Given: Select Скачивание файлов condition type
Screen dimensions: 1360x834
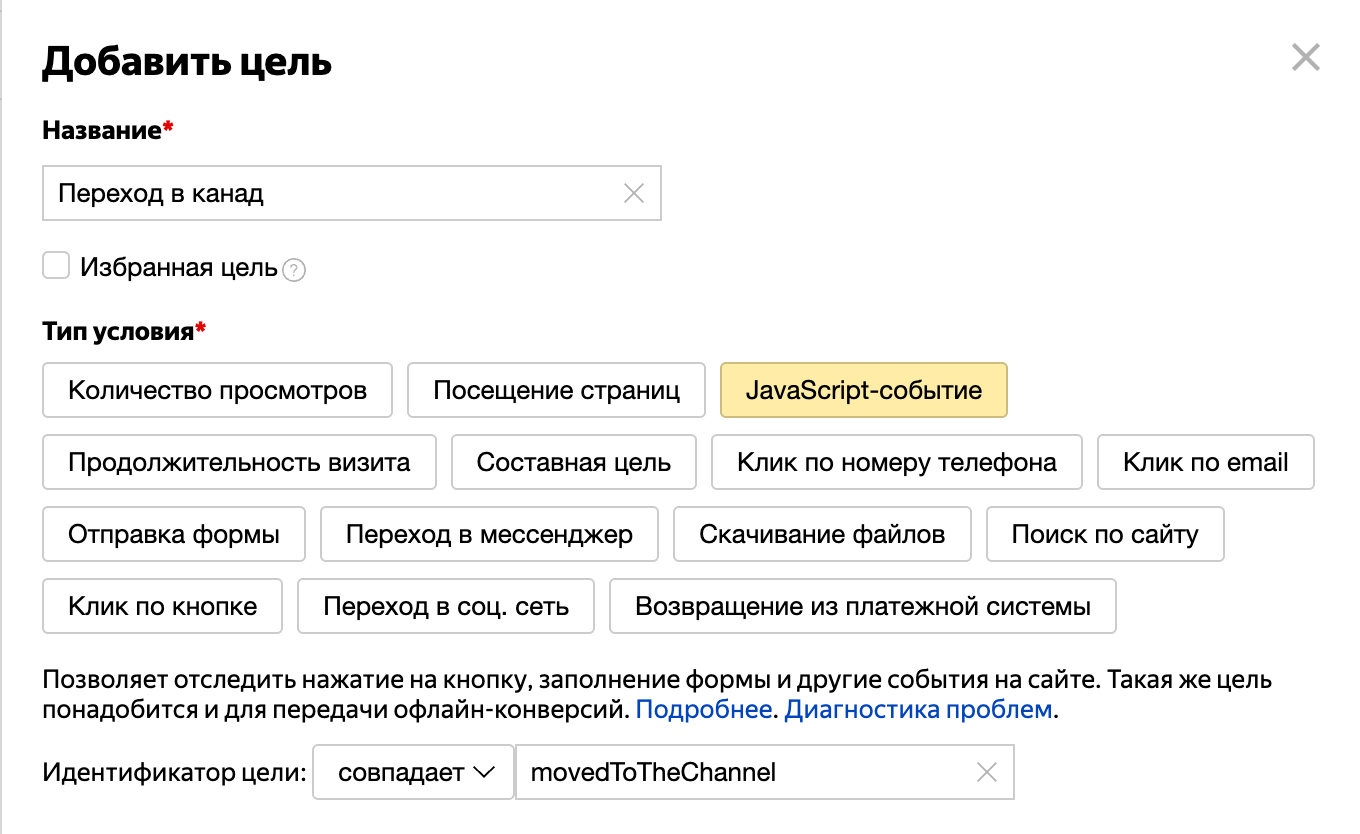Looking at the screenshot, I should point(822,534).
